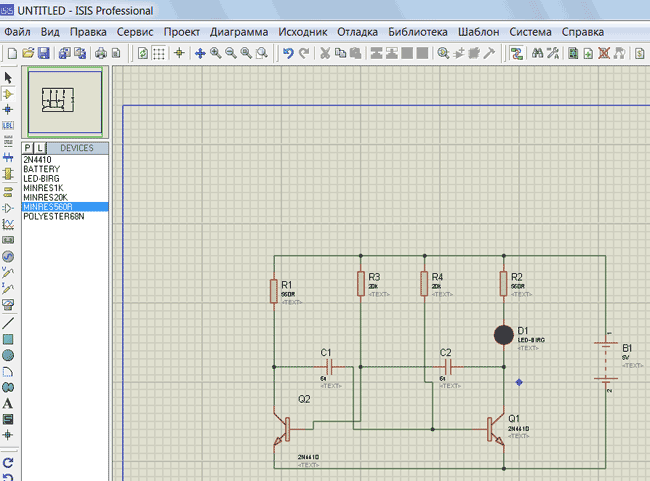Screen dimensions: 650x481
Task: Select Component mode in the sidebar
Action: (x=8, y=94)
